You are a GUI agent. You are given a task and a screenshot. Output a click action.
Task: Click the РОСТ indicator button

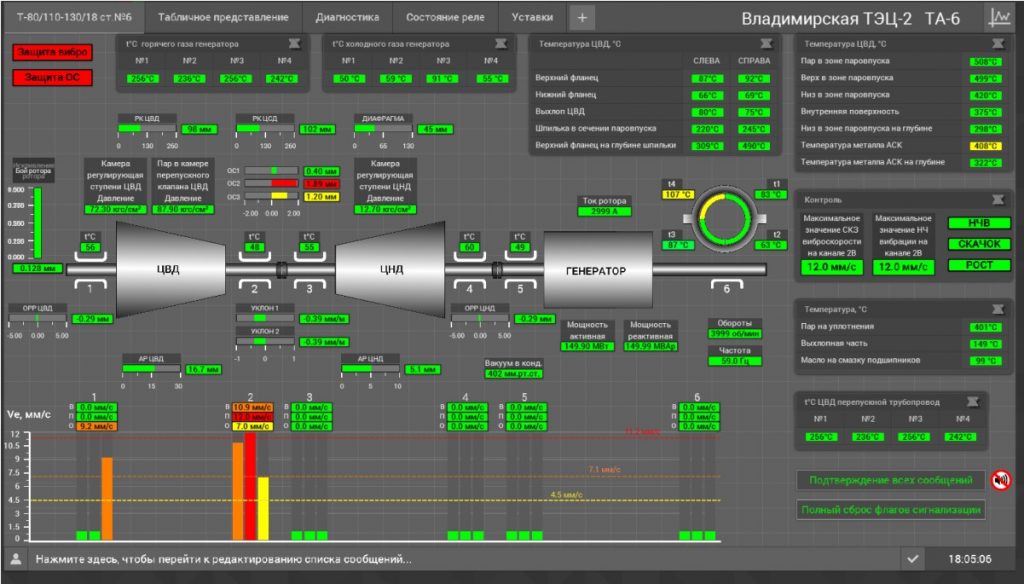pos(979,265)
